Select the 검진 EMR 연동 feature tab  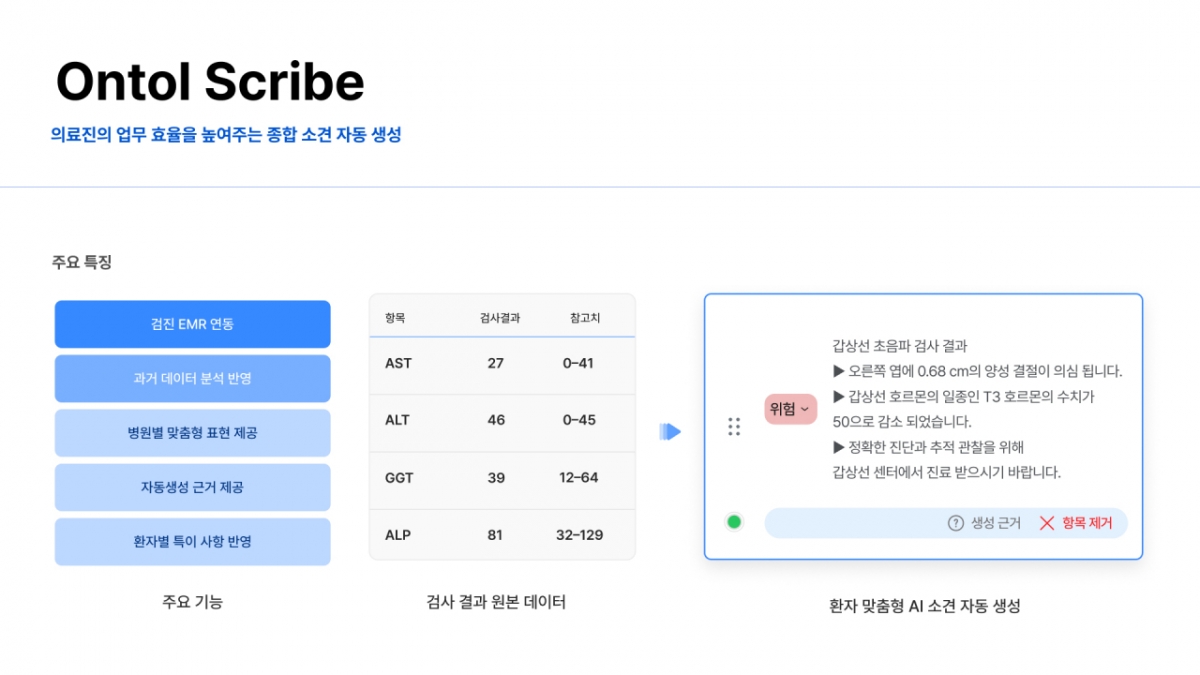(192, 324)
